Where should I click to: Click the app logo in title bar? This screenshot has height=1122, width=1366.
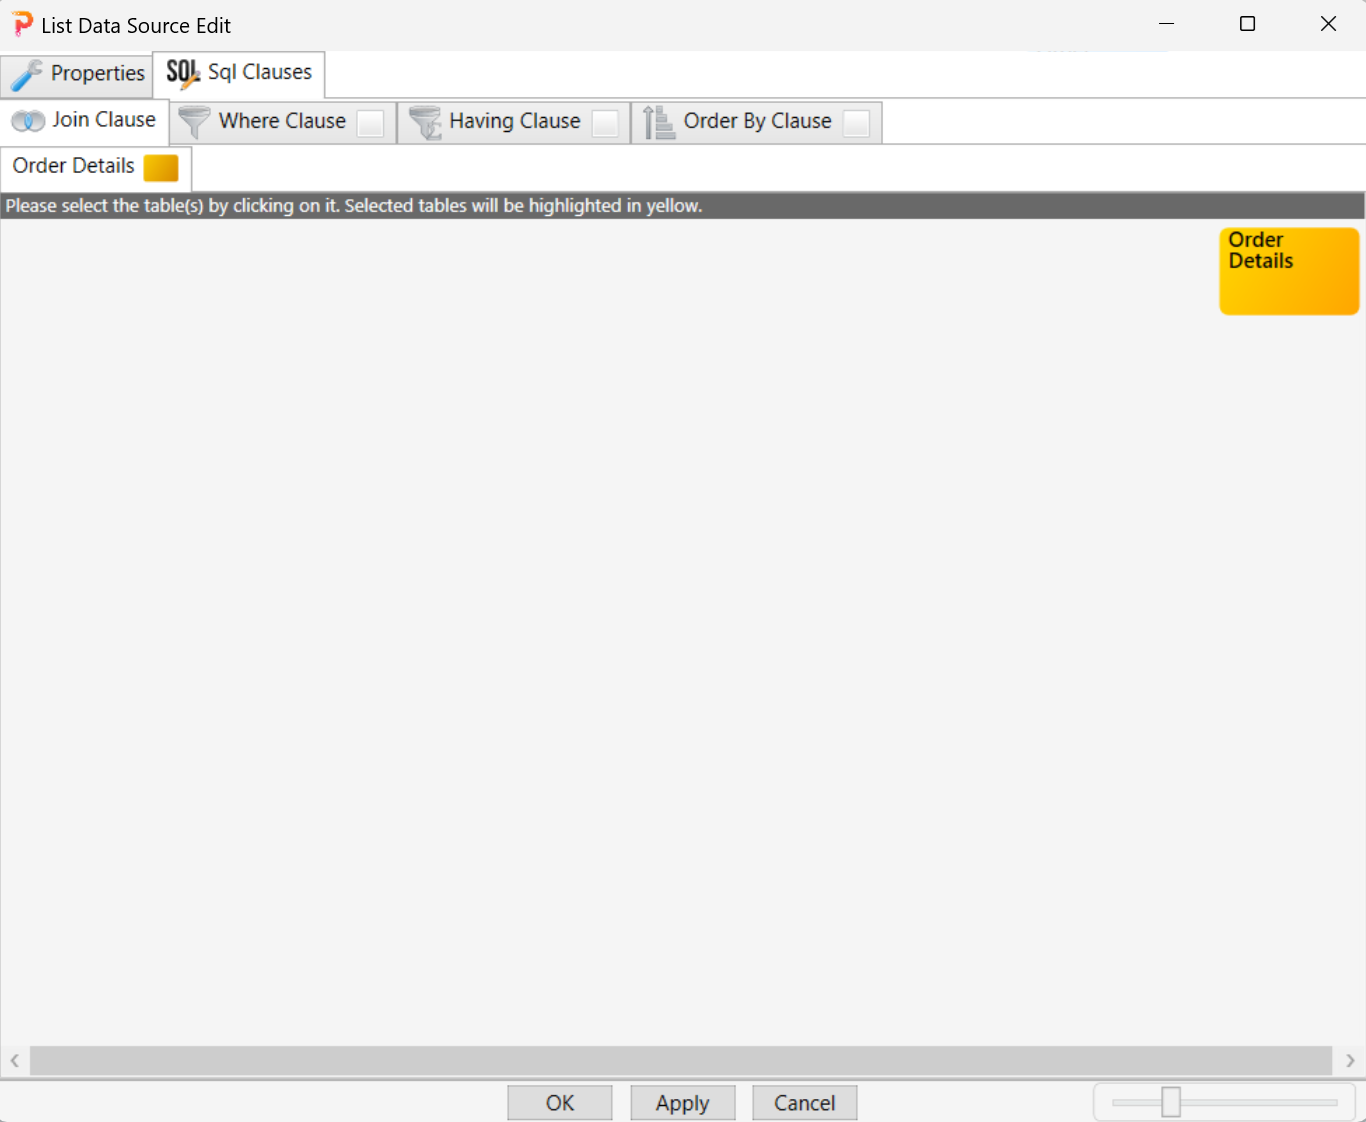[x=22, y=24]
